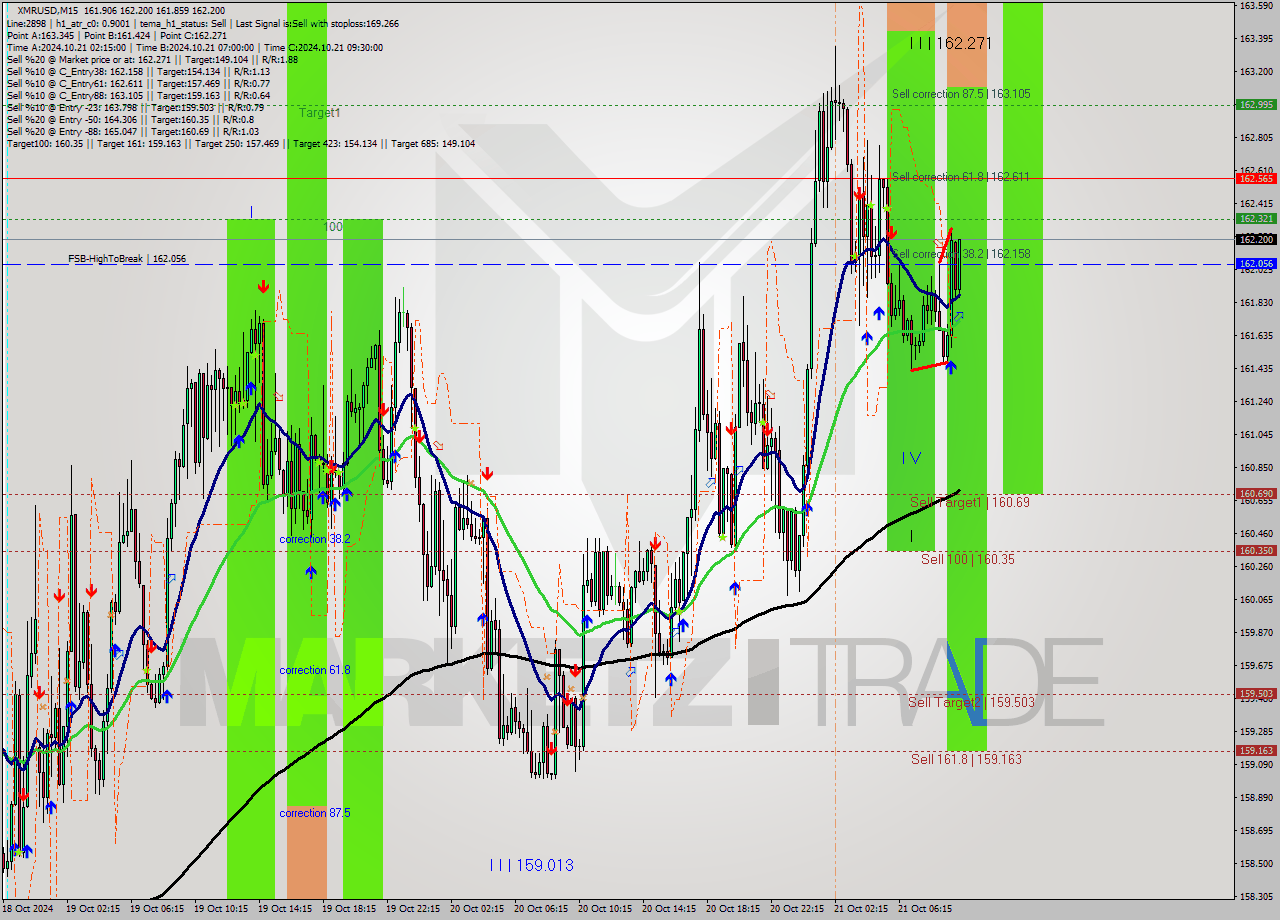Screen dimensions: 1280x920
Task: Click the 158.500 price axis value
Action: pos(1256,863)
